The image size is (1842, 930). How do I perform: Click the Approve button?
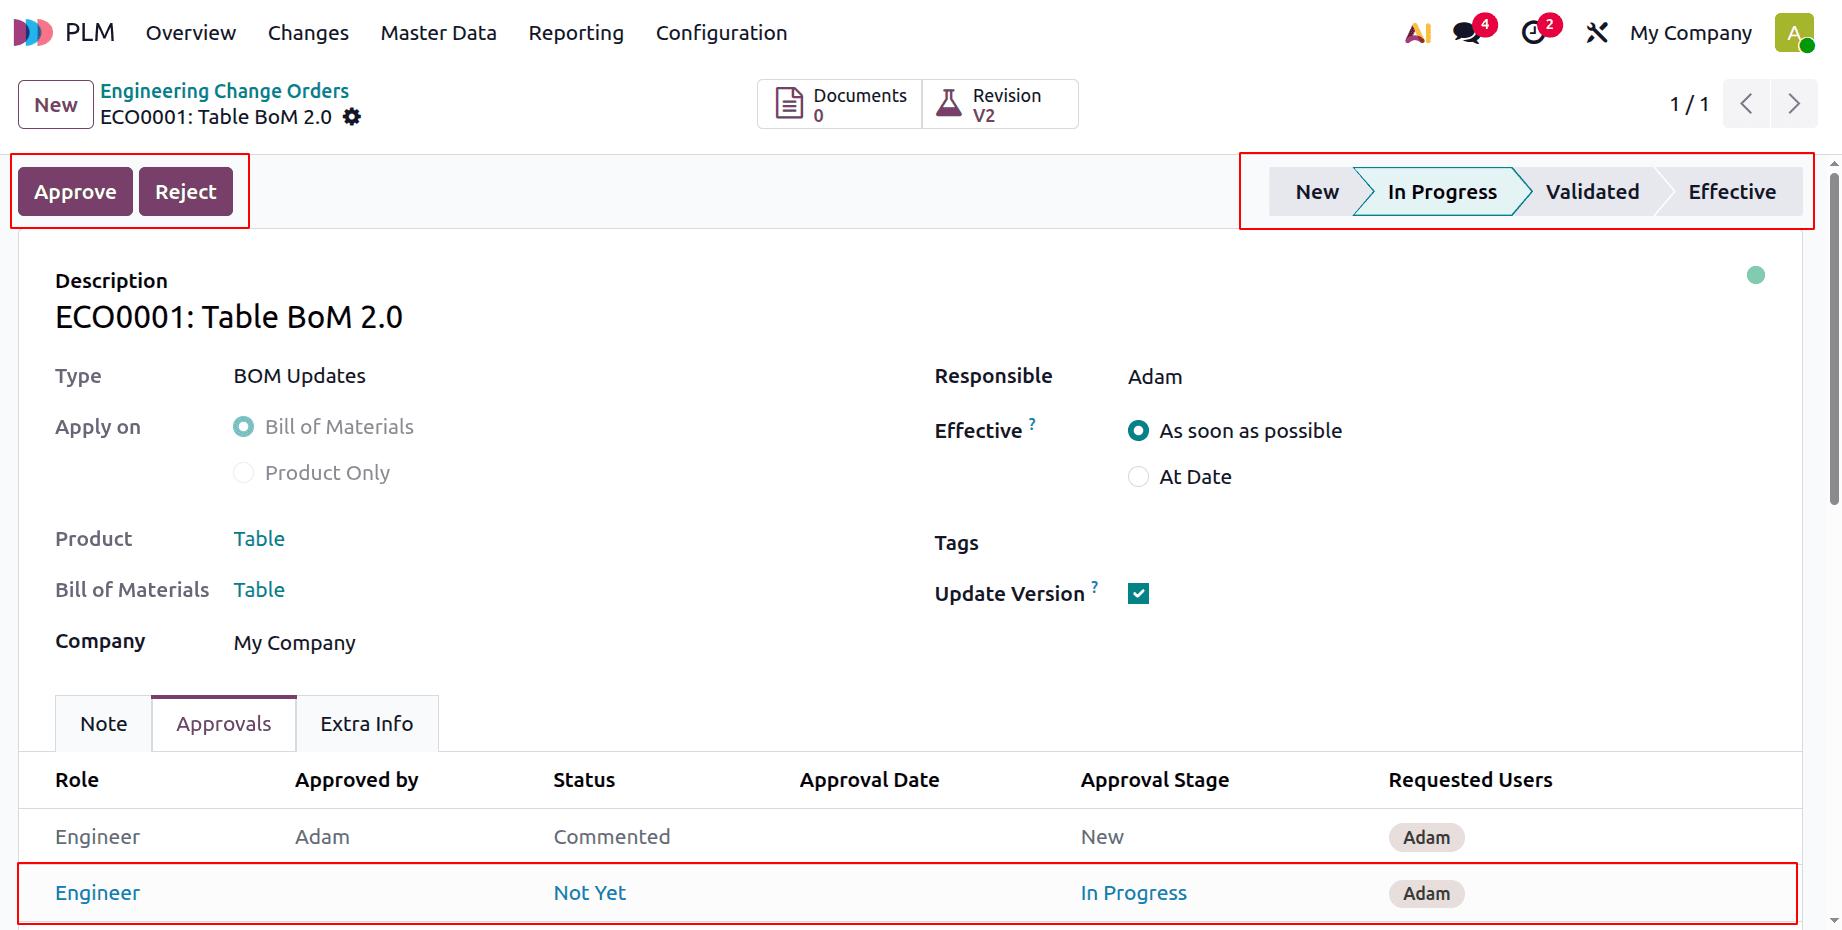pos(75,192)
